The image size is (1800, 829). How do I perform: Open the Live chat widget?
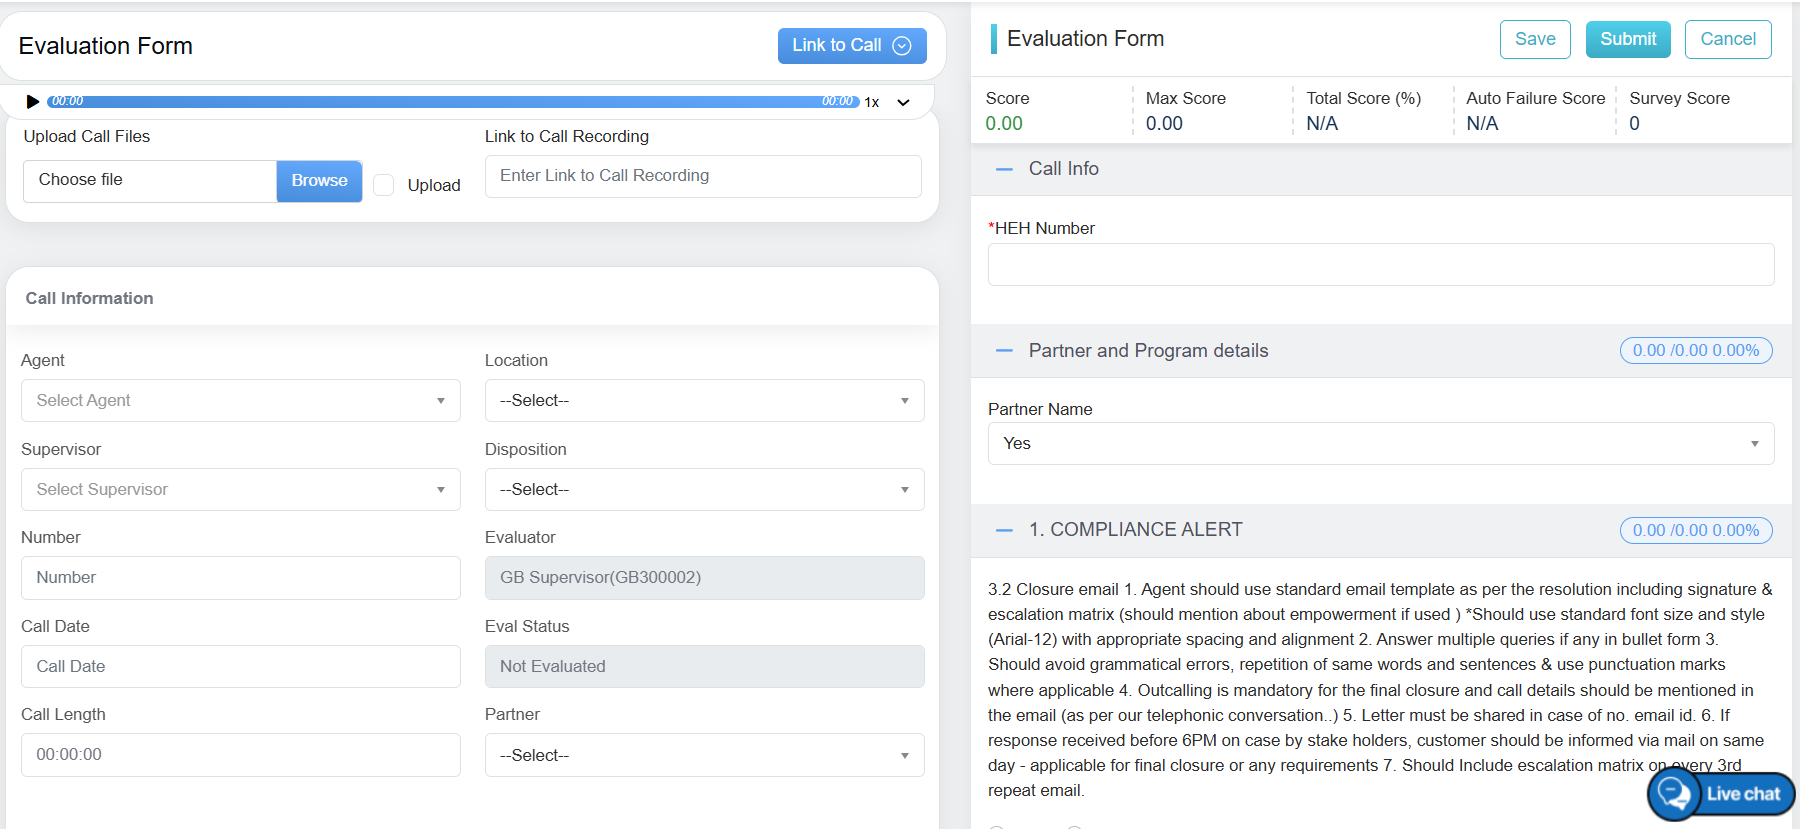tap(1721, 794)
